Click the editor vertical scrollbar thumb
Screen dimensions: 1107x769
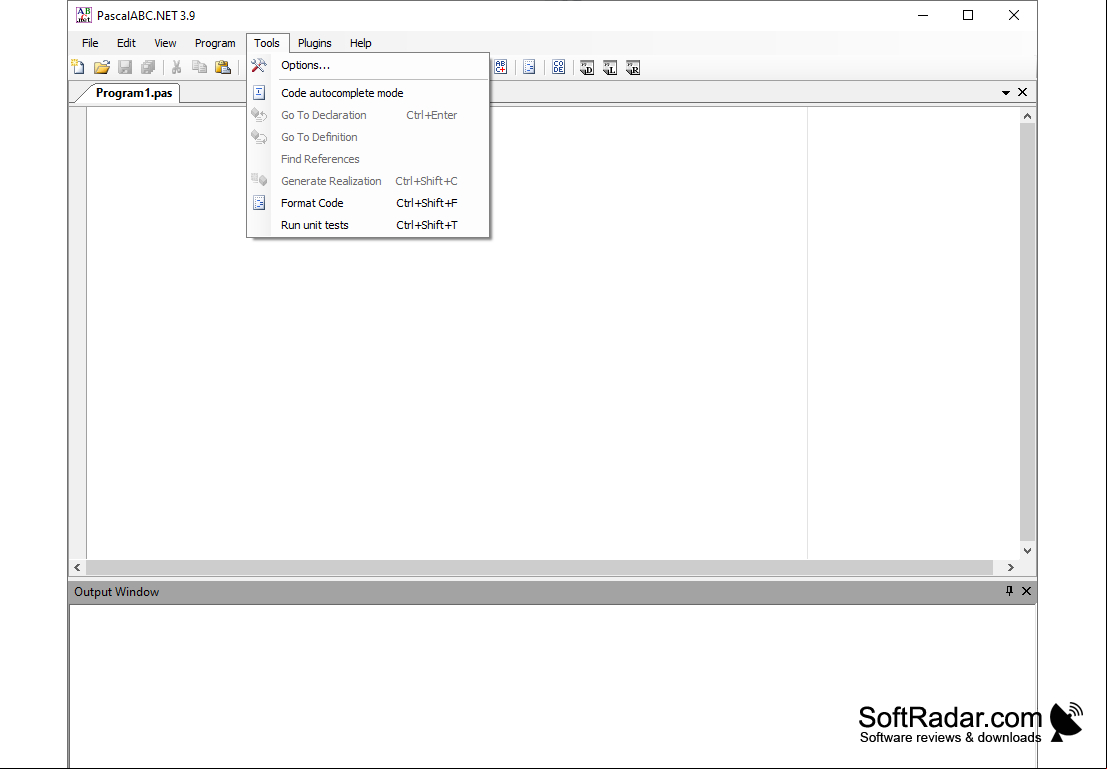(x=1027, y=333)
